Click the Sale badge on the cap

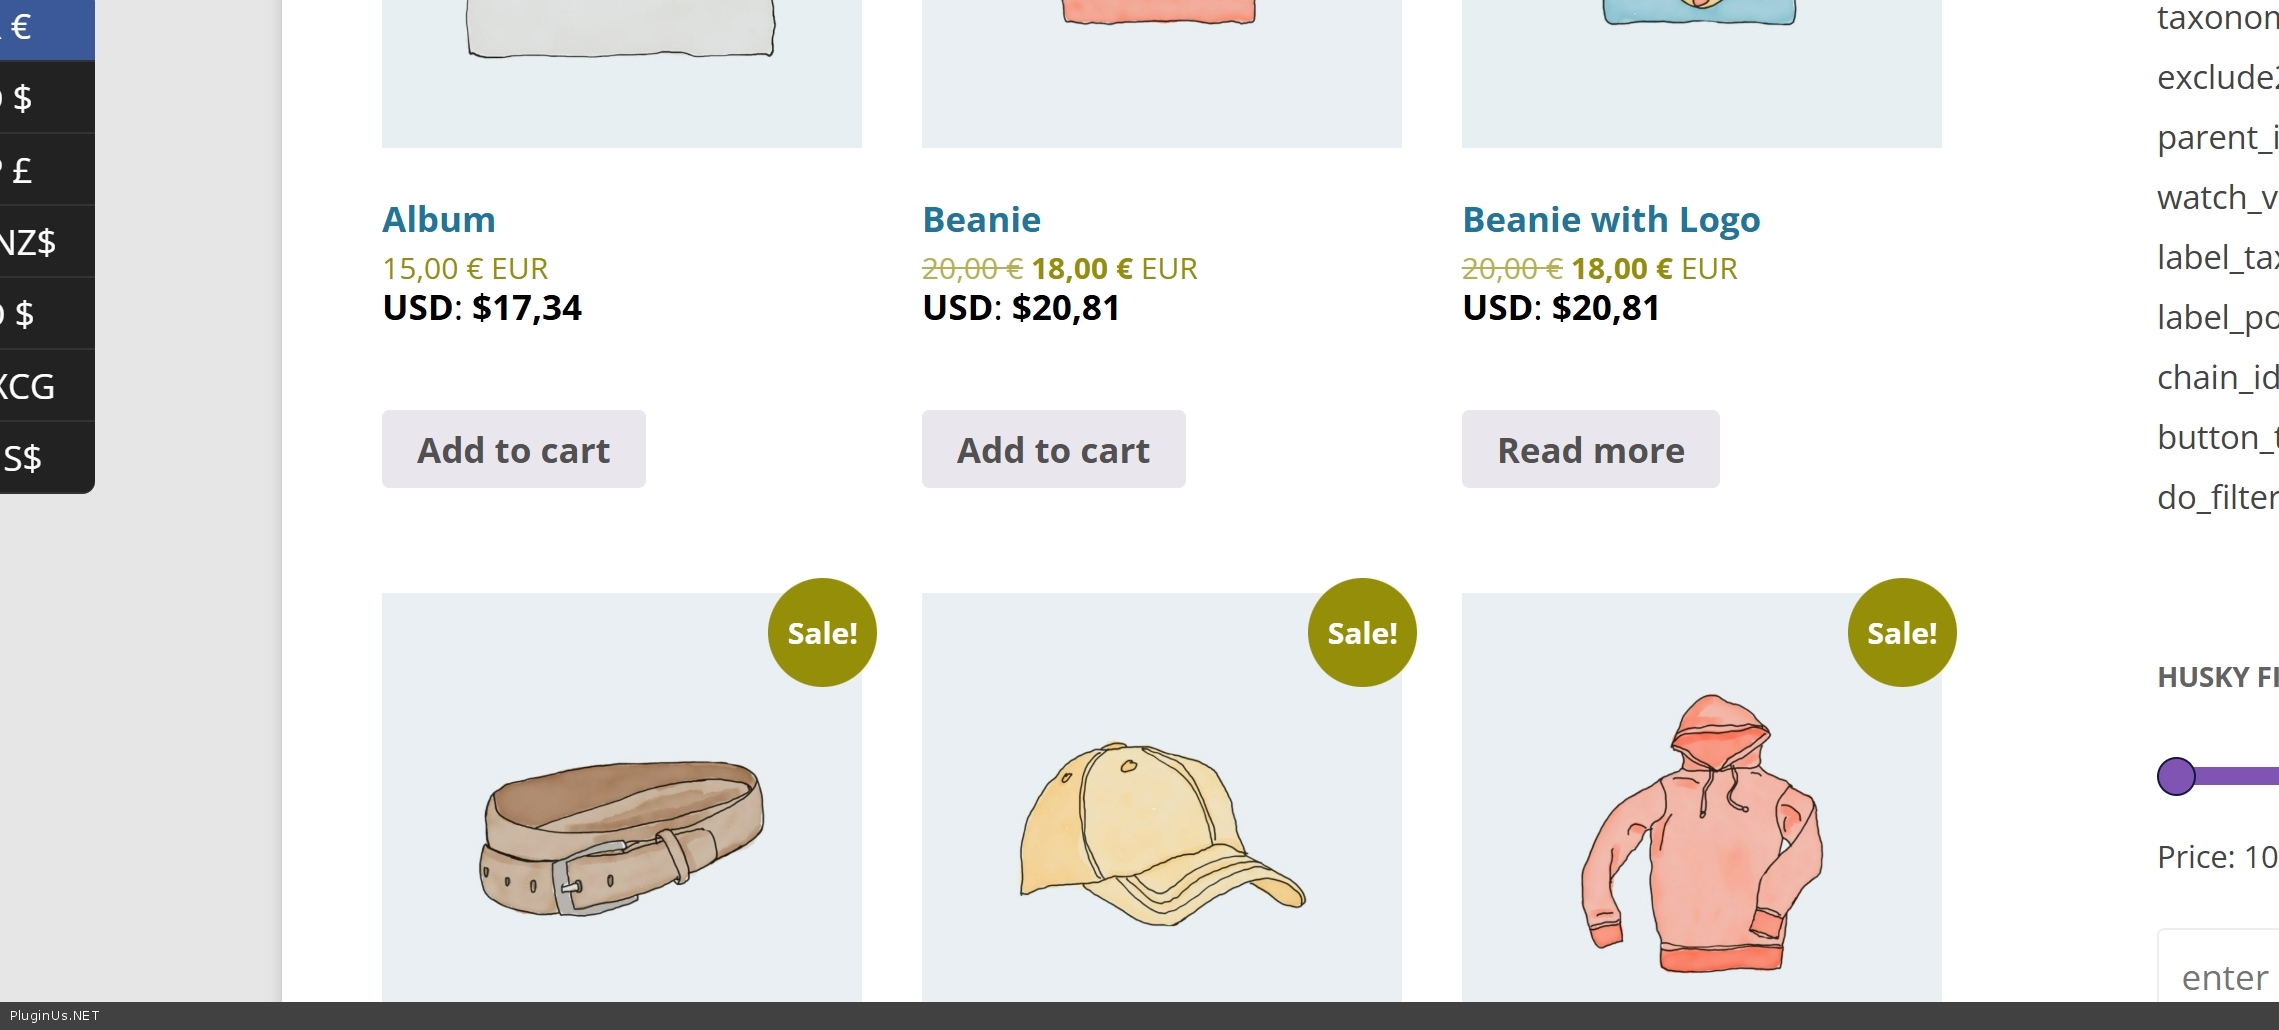pos(1362,633)
